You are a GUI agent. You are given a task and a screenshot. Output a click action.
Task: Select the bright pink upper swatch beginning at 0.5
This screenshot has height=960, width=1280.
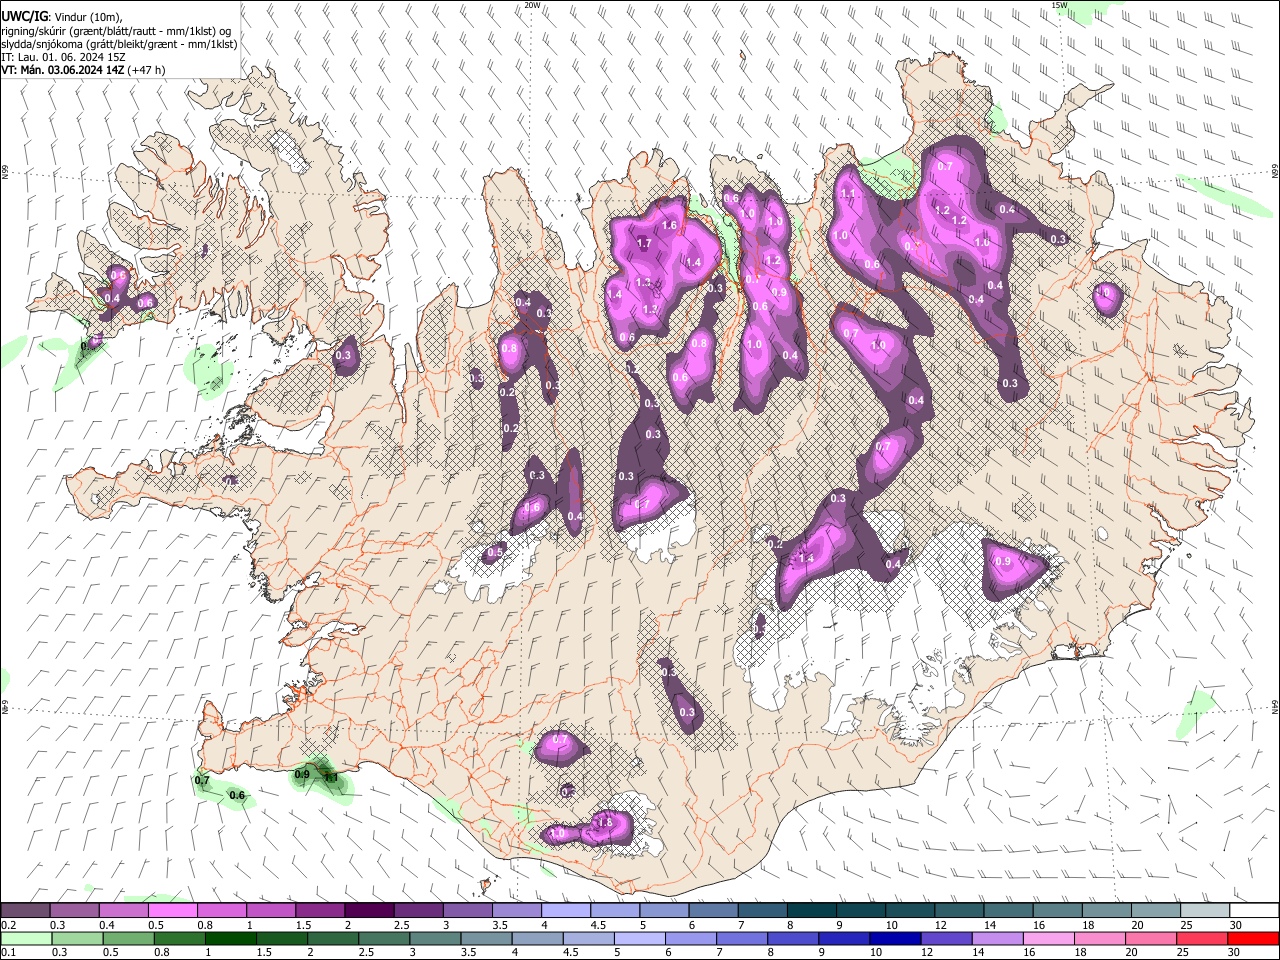pyautogui.click(x=173, y=911)
